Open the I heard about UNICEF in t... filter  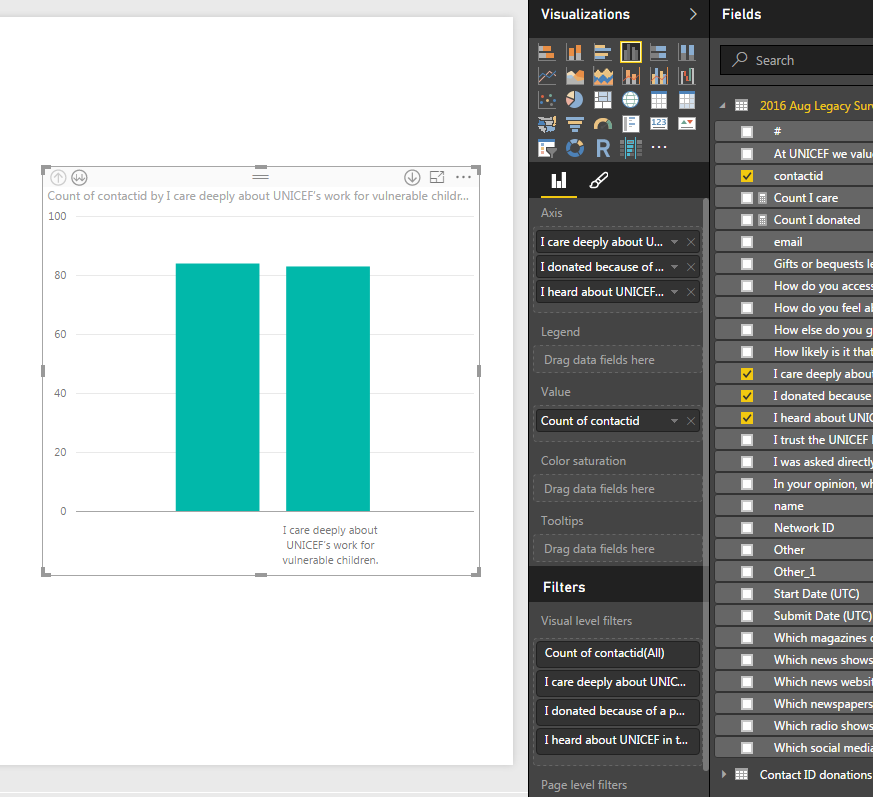pos(617,740)
